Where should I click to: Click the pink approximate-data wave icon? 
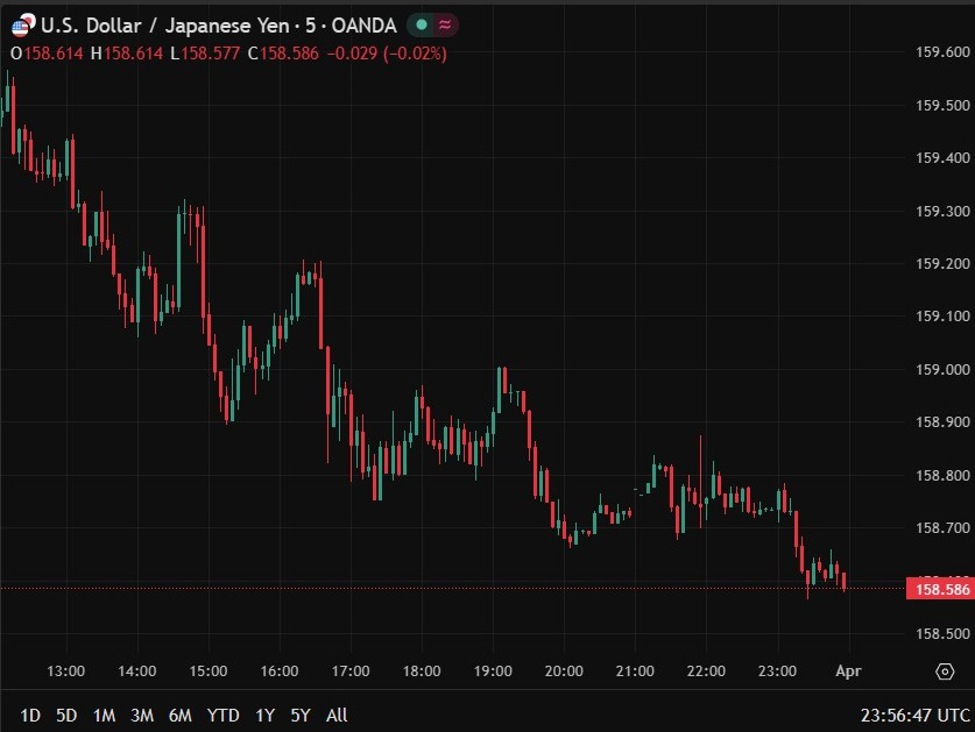pyautogui.click(x=445, y=25)
